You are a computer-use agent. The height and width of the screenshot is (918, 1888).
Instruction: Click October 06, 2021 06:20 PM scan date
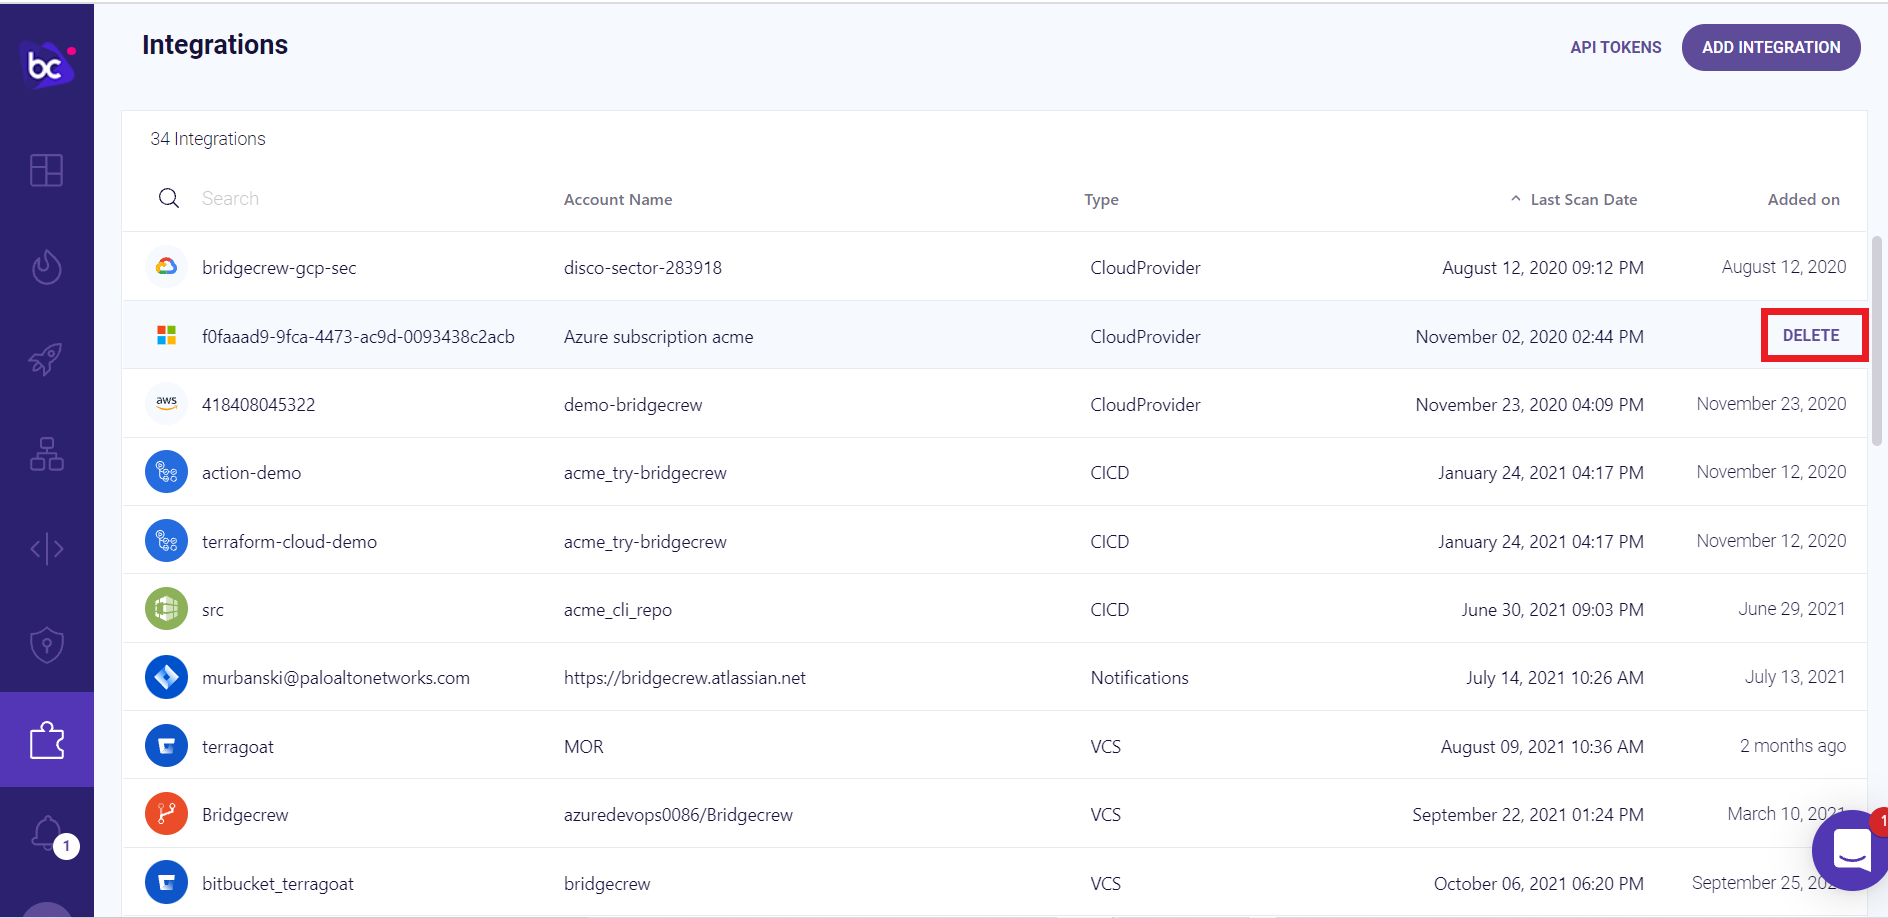click(x=1538, y=884)
